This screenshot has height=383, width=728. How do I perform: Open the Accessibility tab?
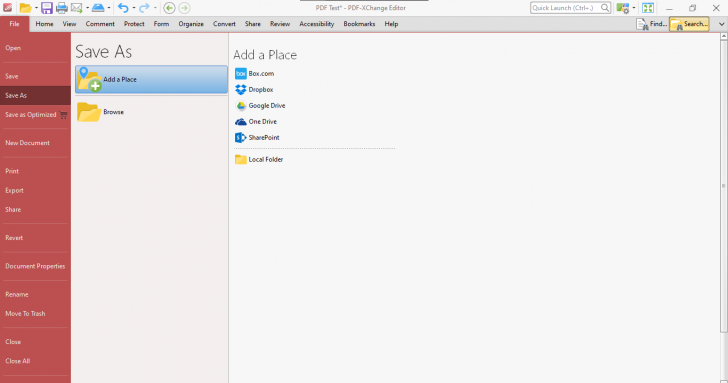(317, 24)
